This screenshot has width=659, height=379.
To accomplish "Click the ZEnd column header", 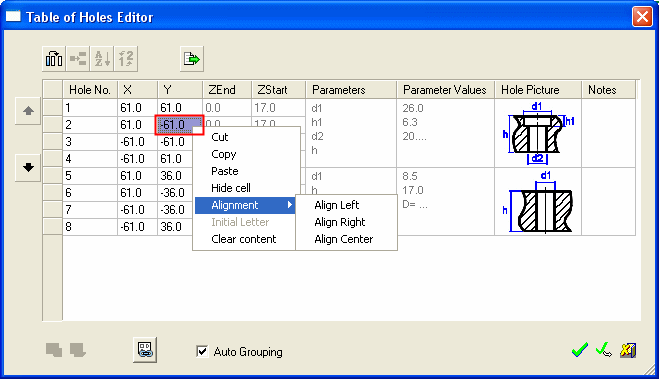I will pos(227,90).
